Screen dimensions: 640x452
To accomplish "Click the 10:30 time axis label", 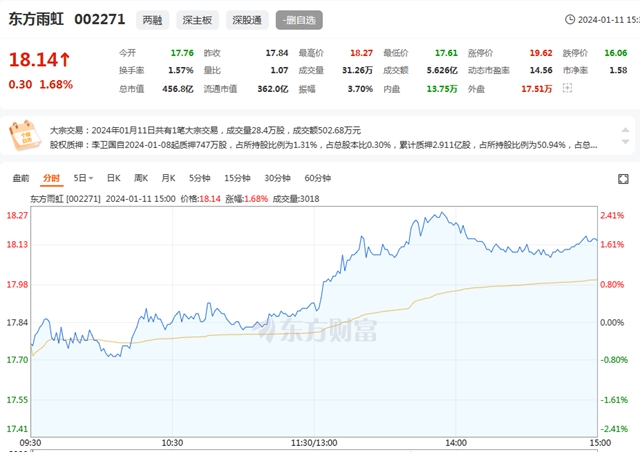I will click(172, 443).
